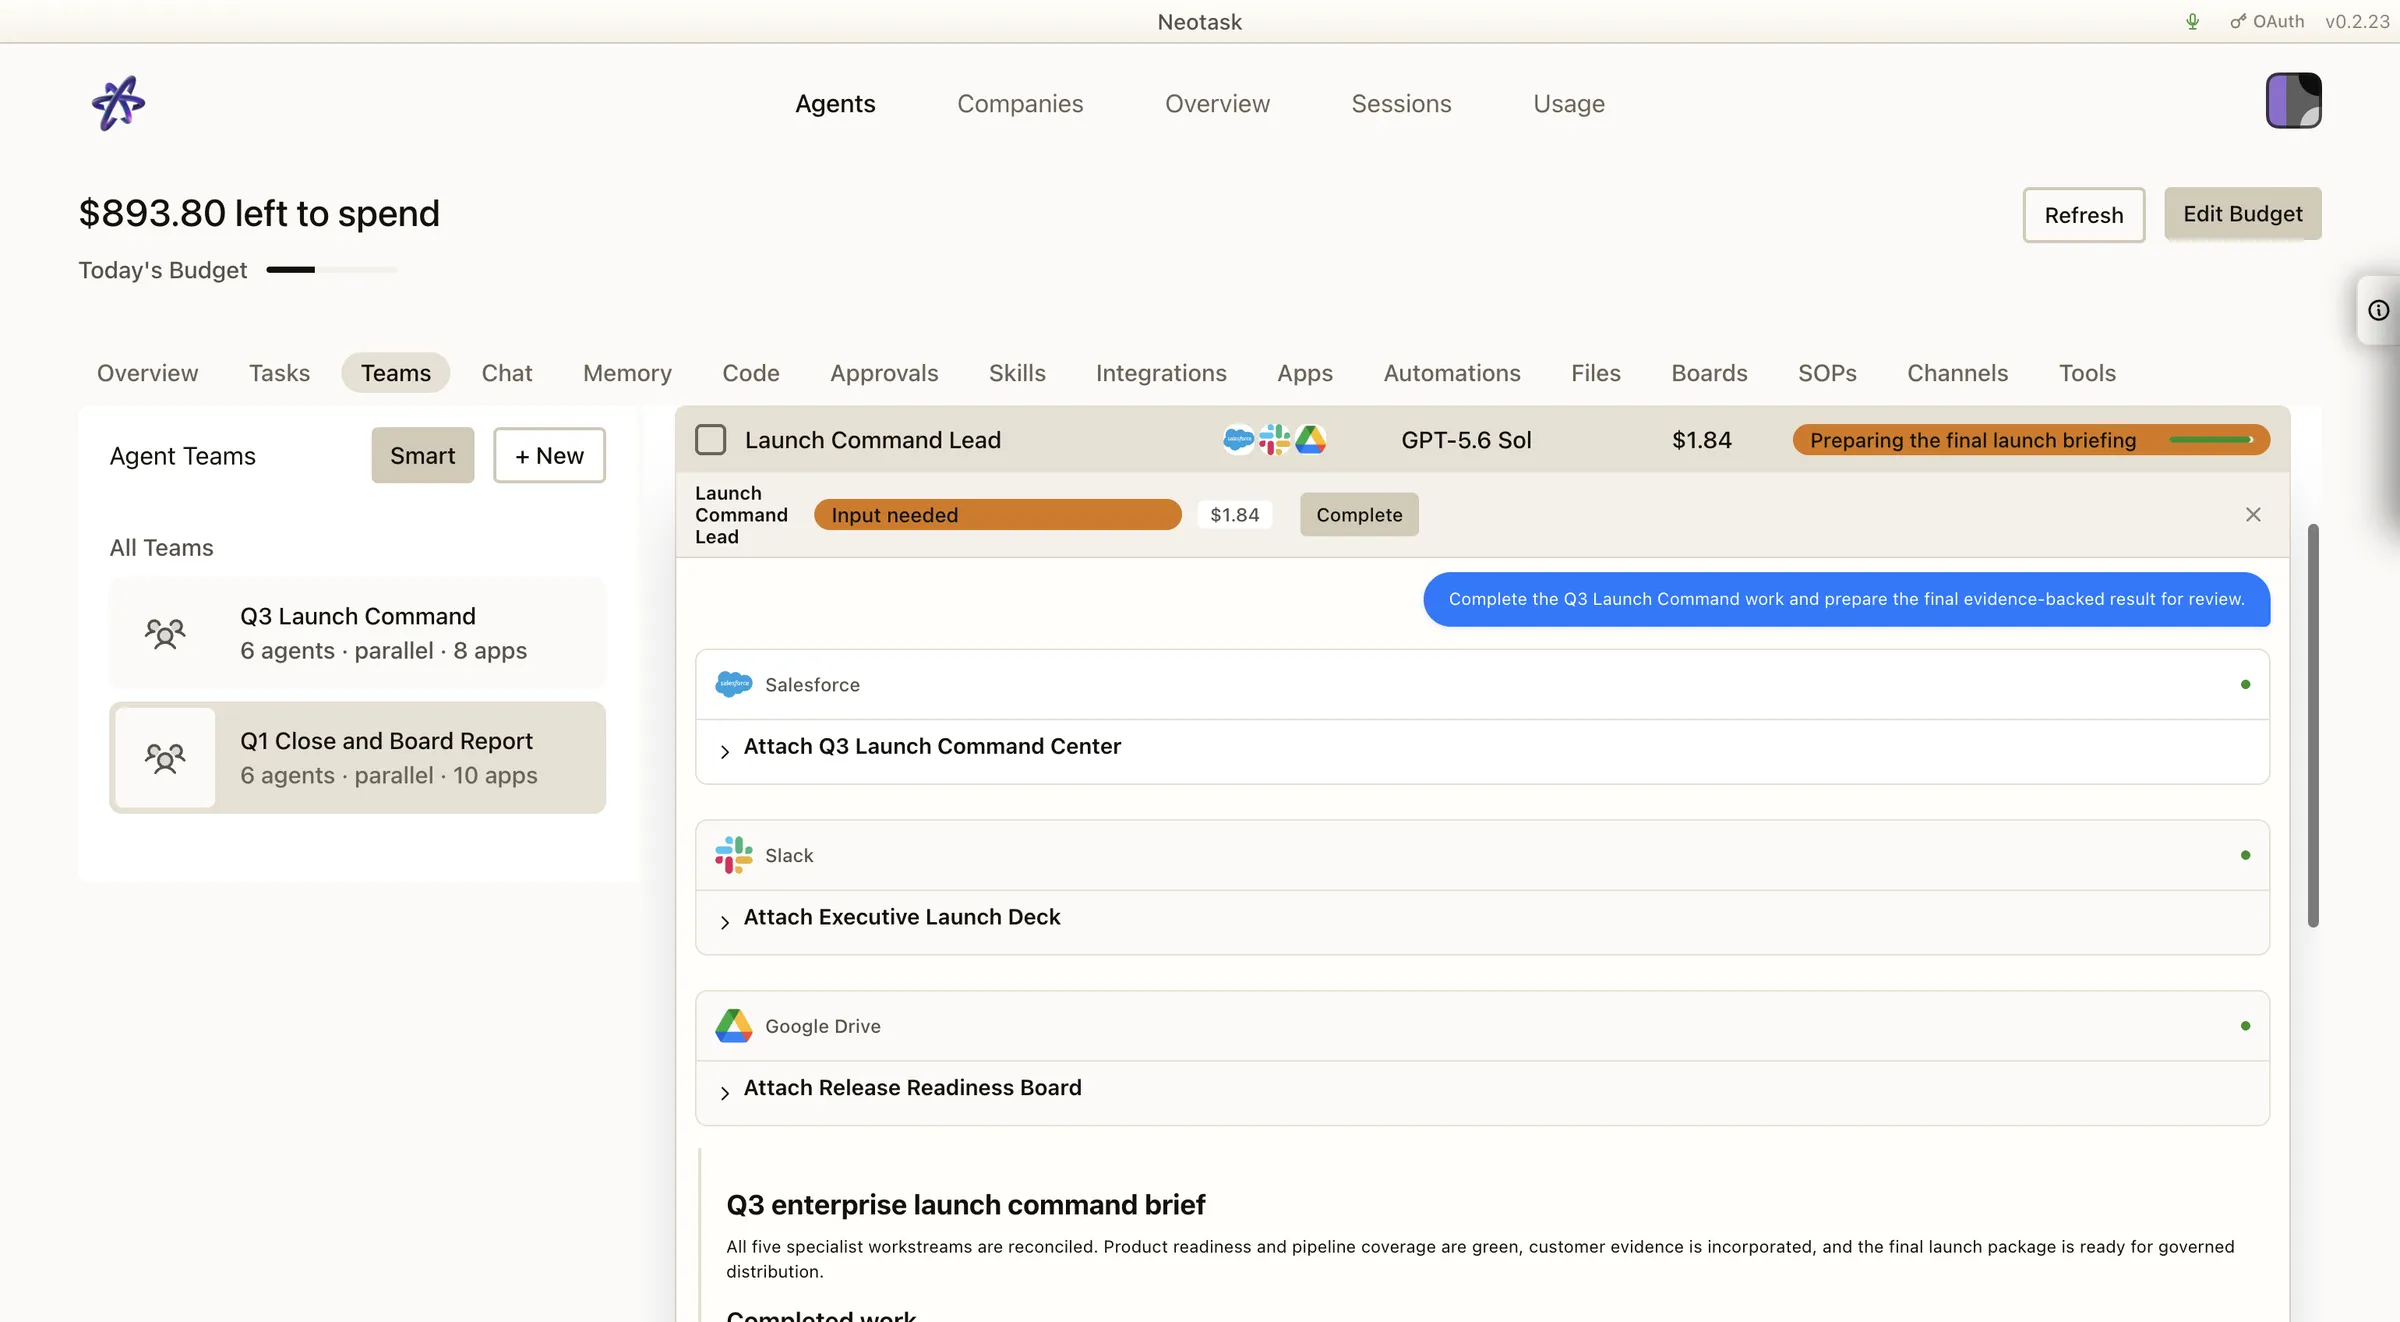Click the Slack green status dot
The width and height of the screenshot is (2400, 1322).
(2245, 855)
